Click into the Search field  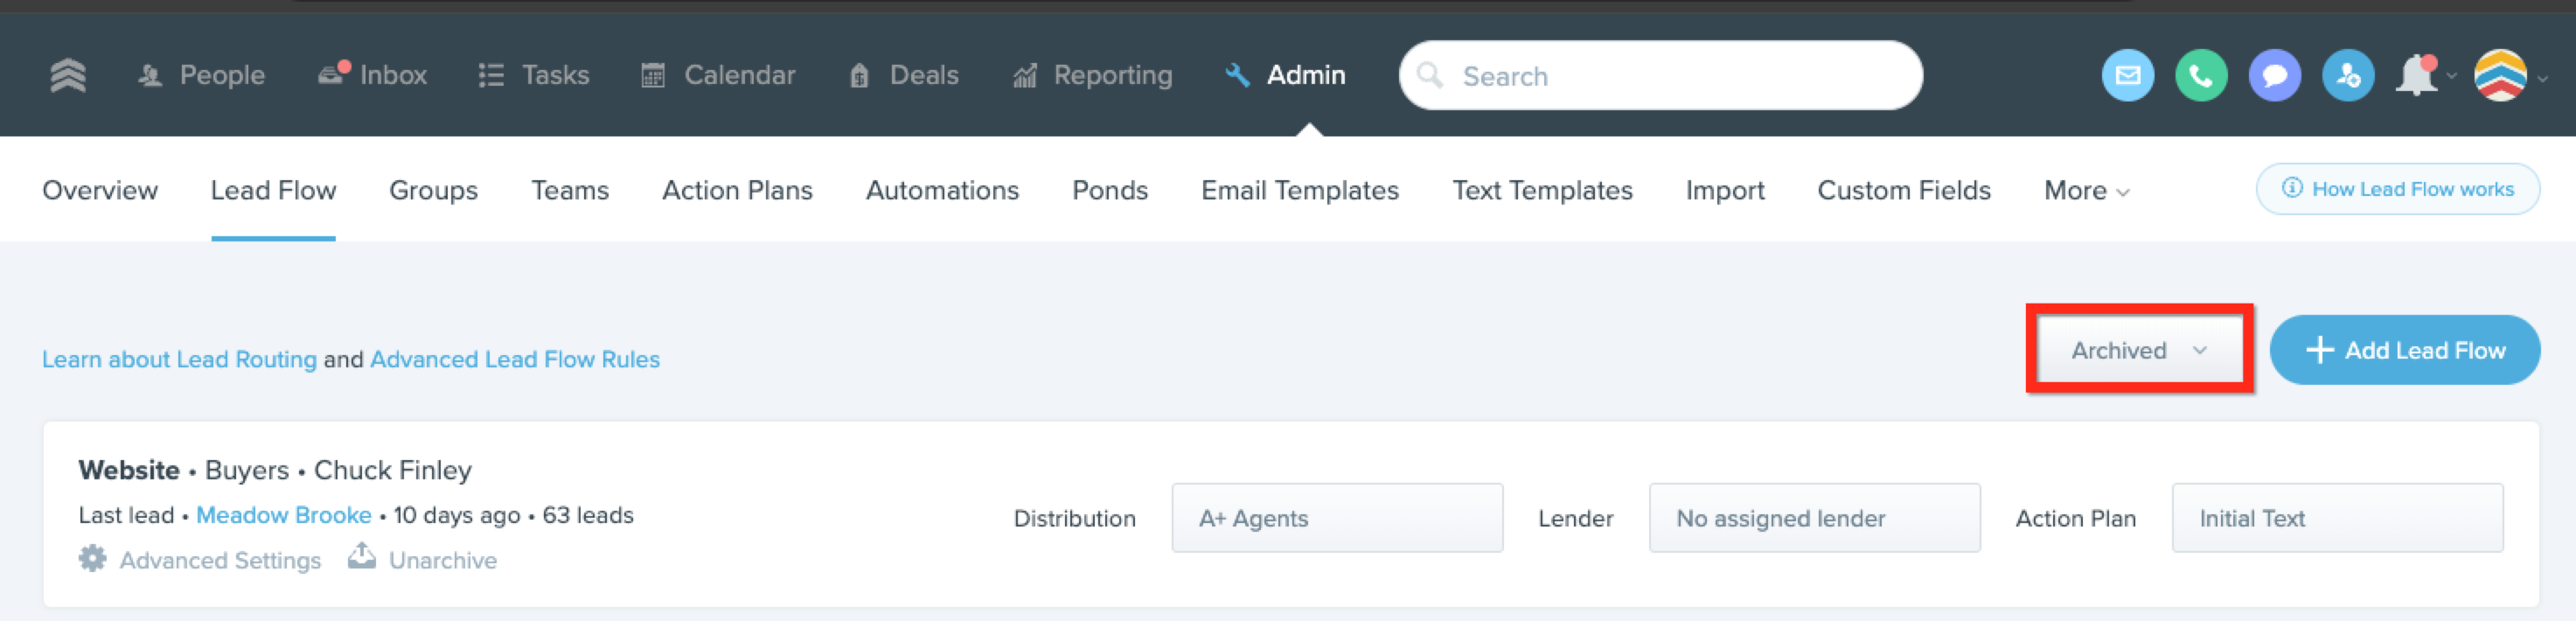pos(1660,75)
